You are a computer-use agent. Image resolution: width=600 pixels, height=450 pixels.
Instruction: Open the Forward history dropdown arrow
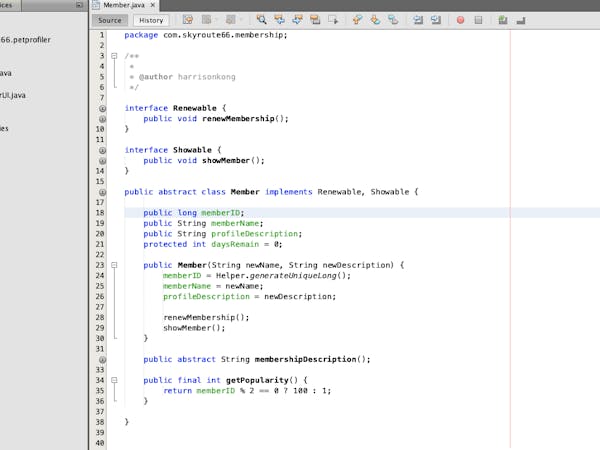(241, 20)
